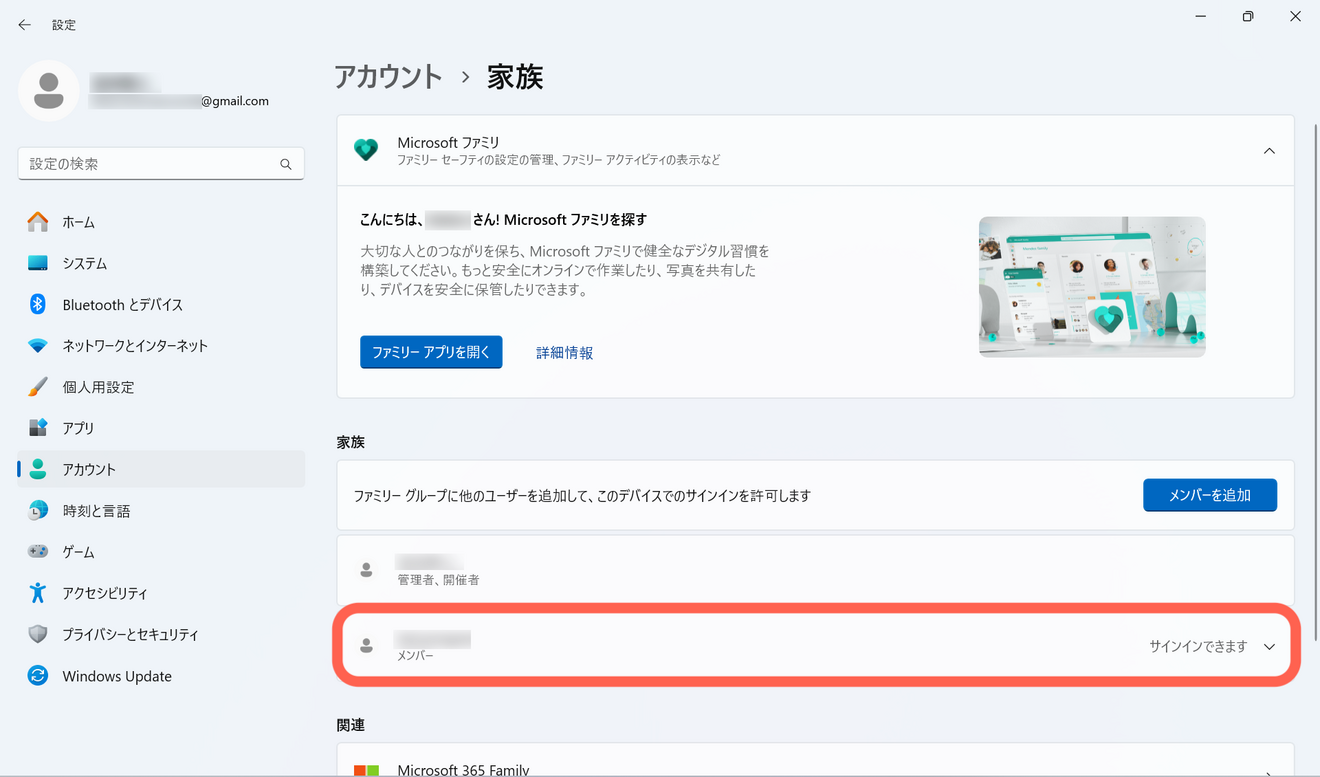1320x777 pixels.
Task: Click the profile avatar picture
Action: (x=49, y=91)
